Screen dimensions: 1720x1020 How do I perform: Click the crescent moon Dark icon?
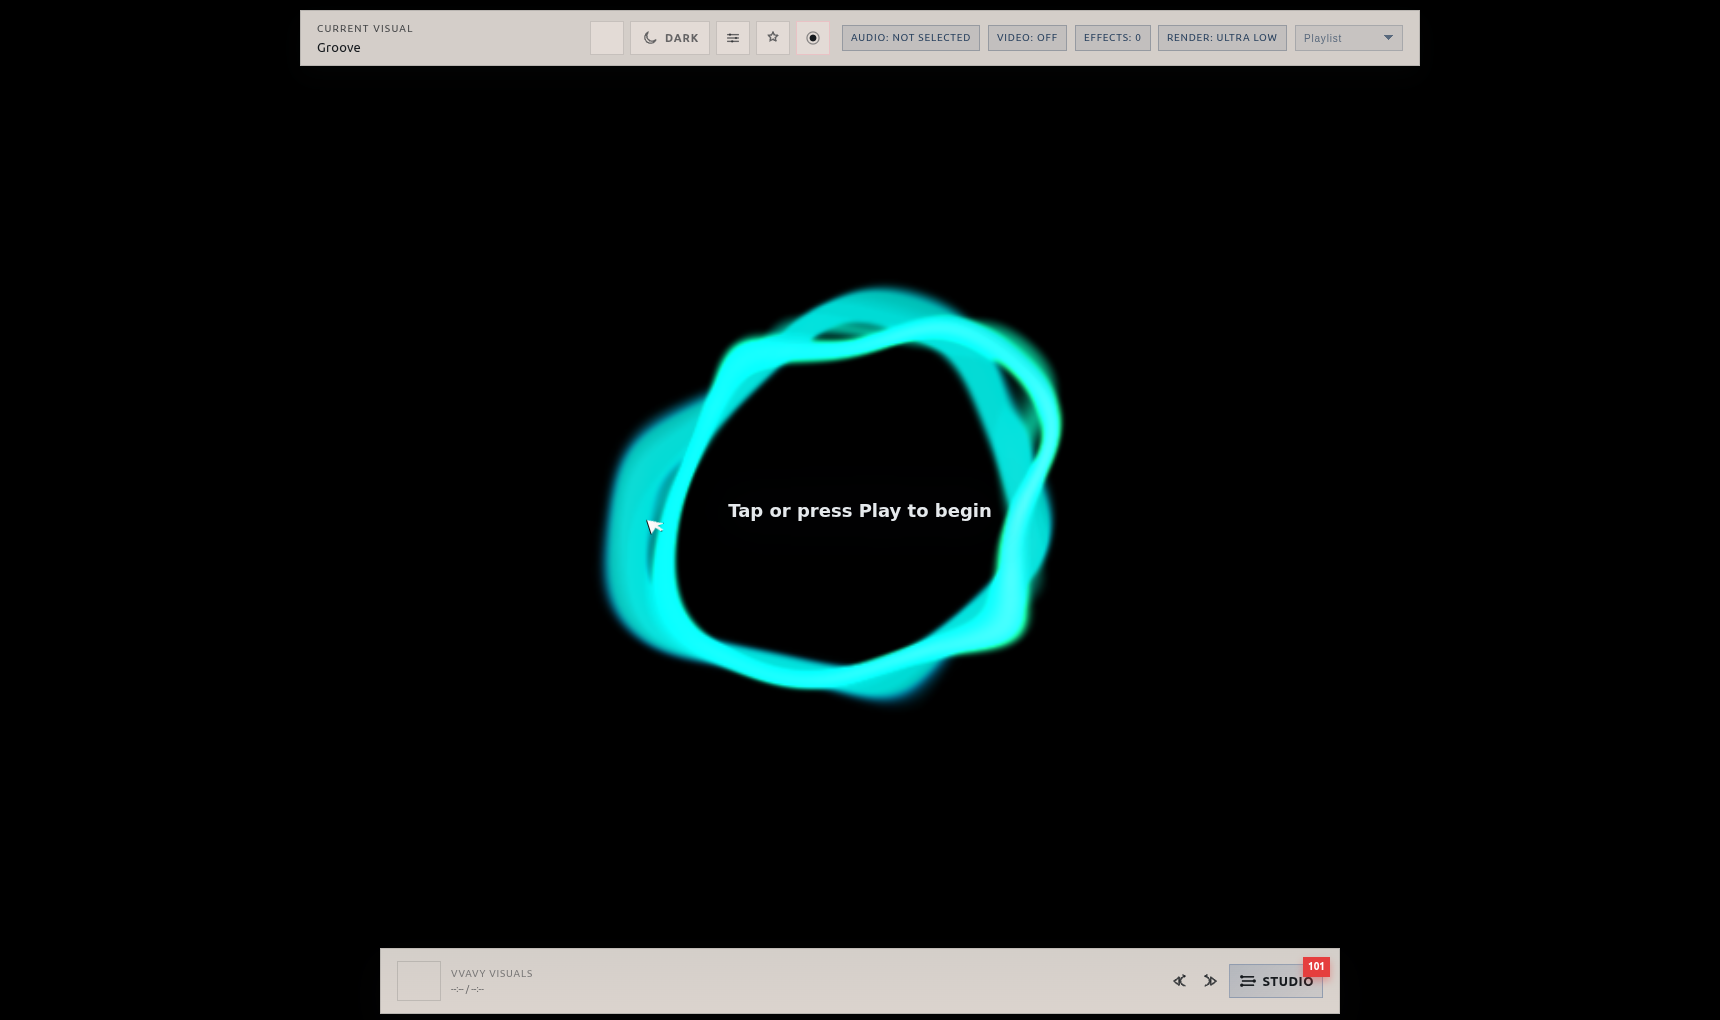click(650, 37)
